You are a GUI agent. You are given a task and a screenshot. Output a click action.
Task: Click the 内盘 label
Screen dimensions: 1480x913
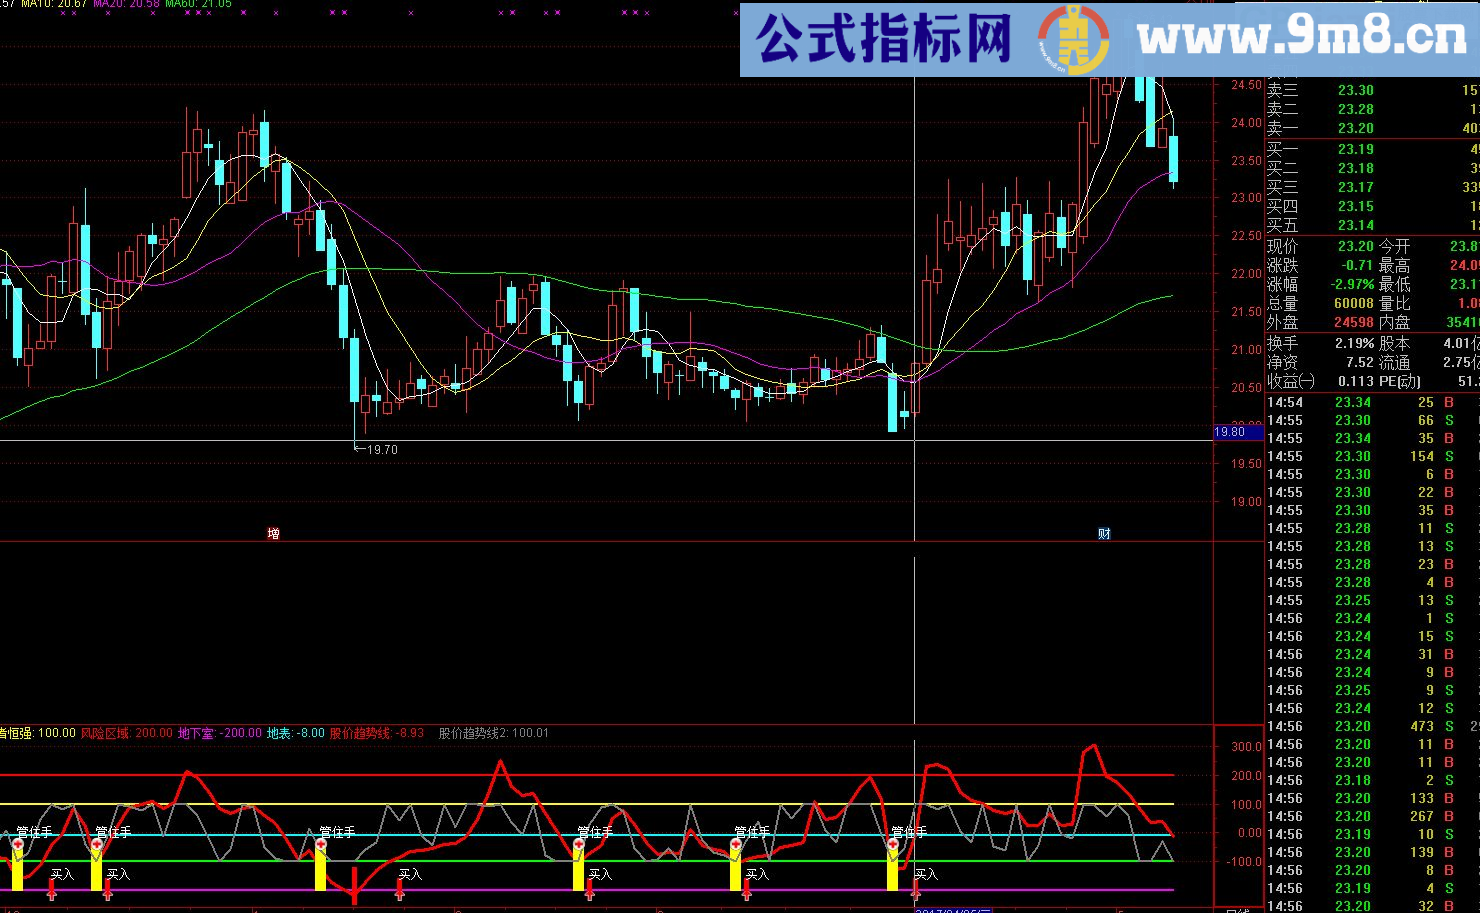point(1394,322)
